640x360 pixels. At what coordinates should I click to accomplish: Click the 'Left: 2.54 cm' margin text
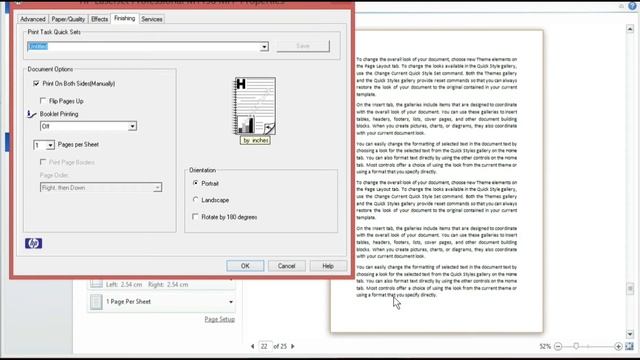click(x=124, y=284)
